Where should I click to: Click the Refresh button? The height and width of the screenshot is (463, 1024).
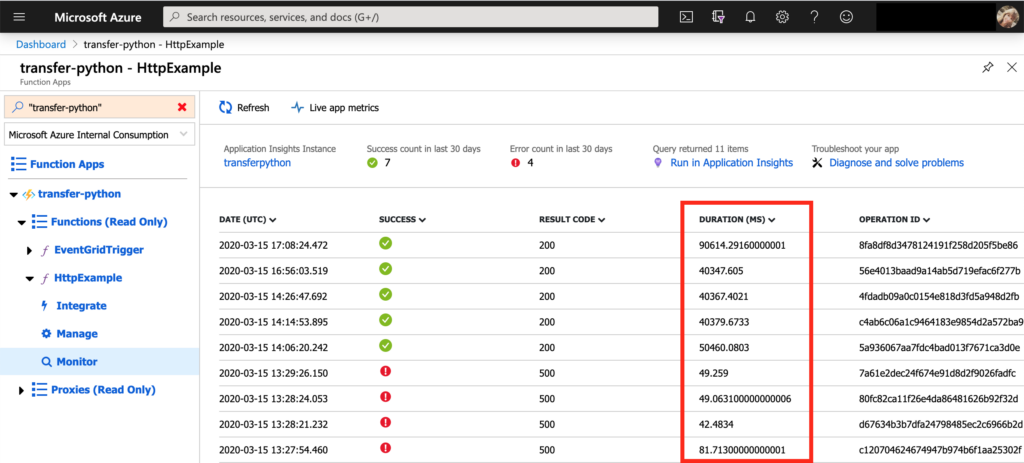point(244,108)
